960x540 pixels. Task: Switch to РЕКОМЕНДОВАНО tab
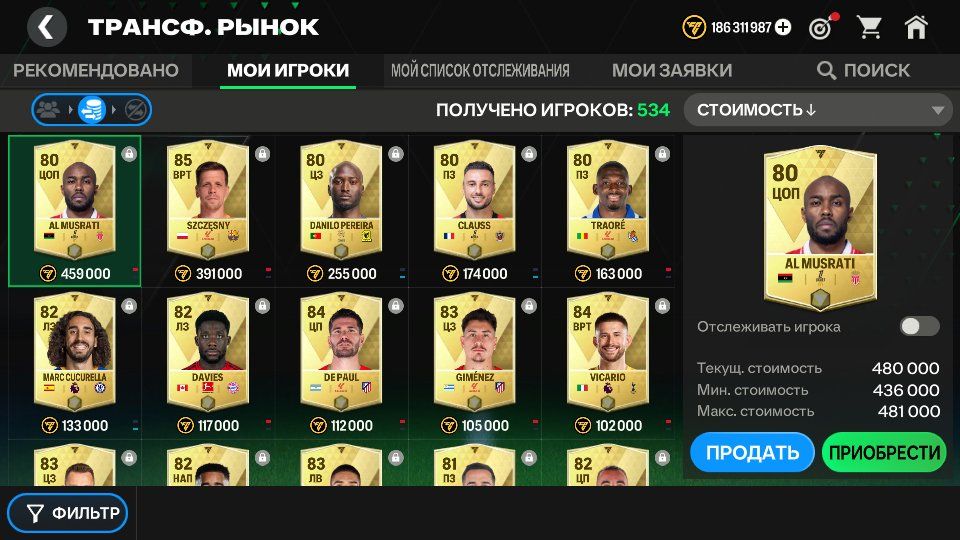coord(96,70)
